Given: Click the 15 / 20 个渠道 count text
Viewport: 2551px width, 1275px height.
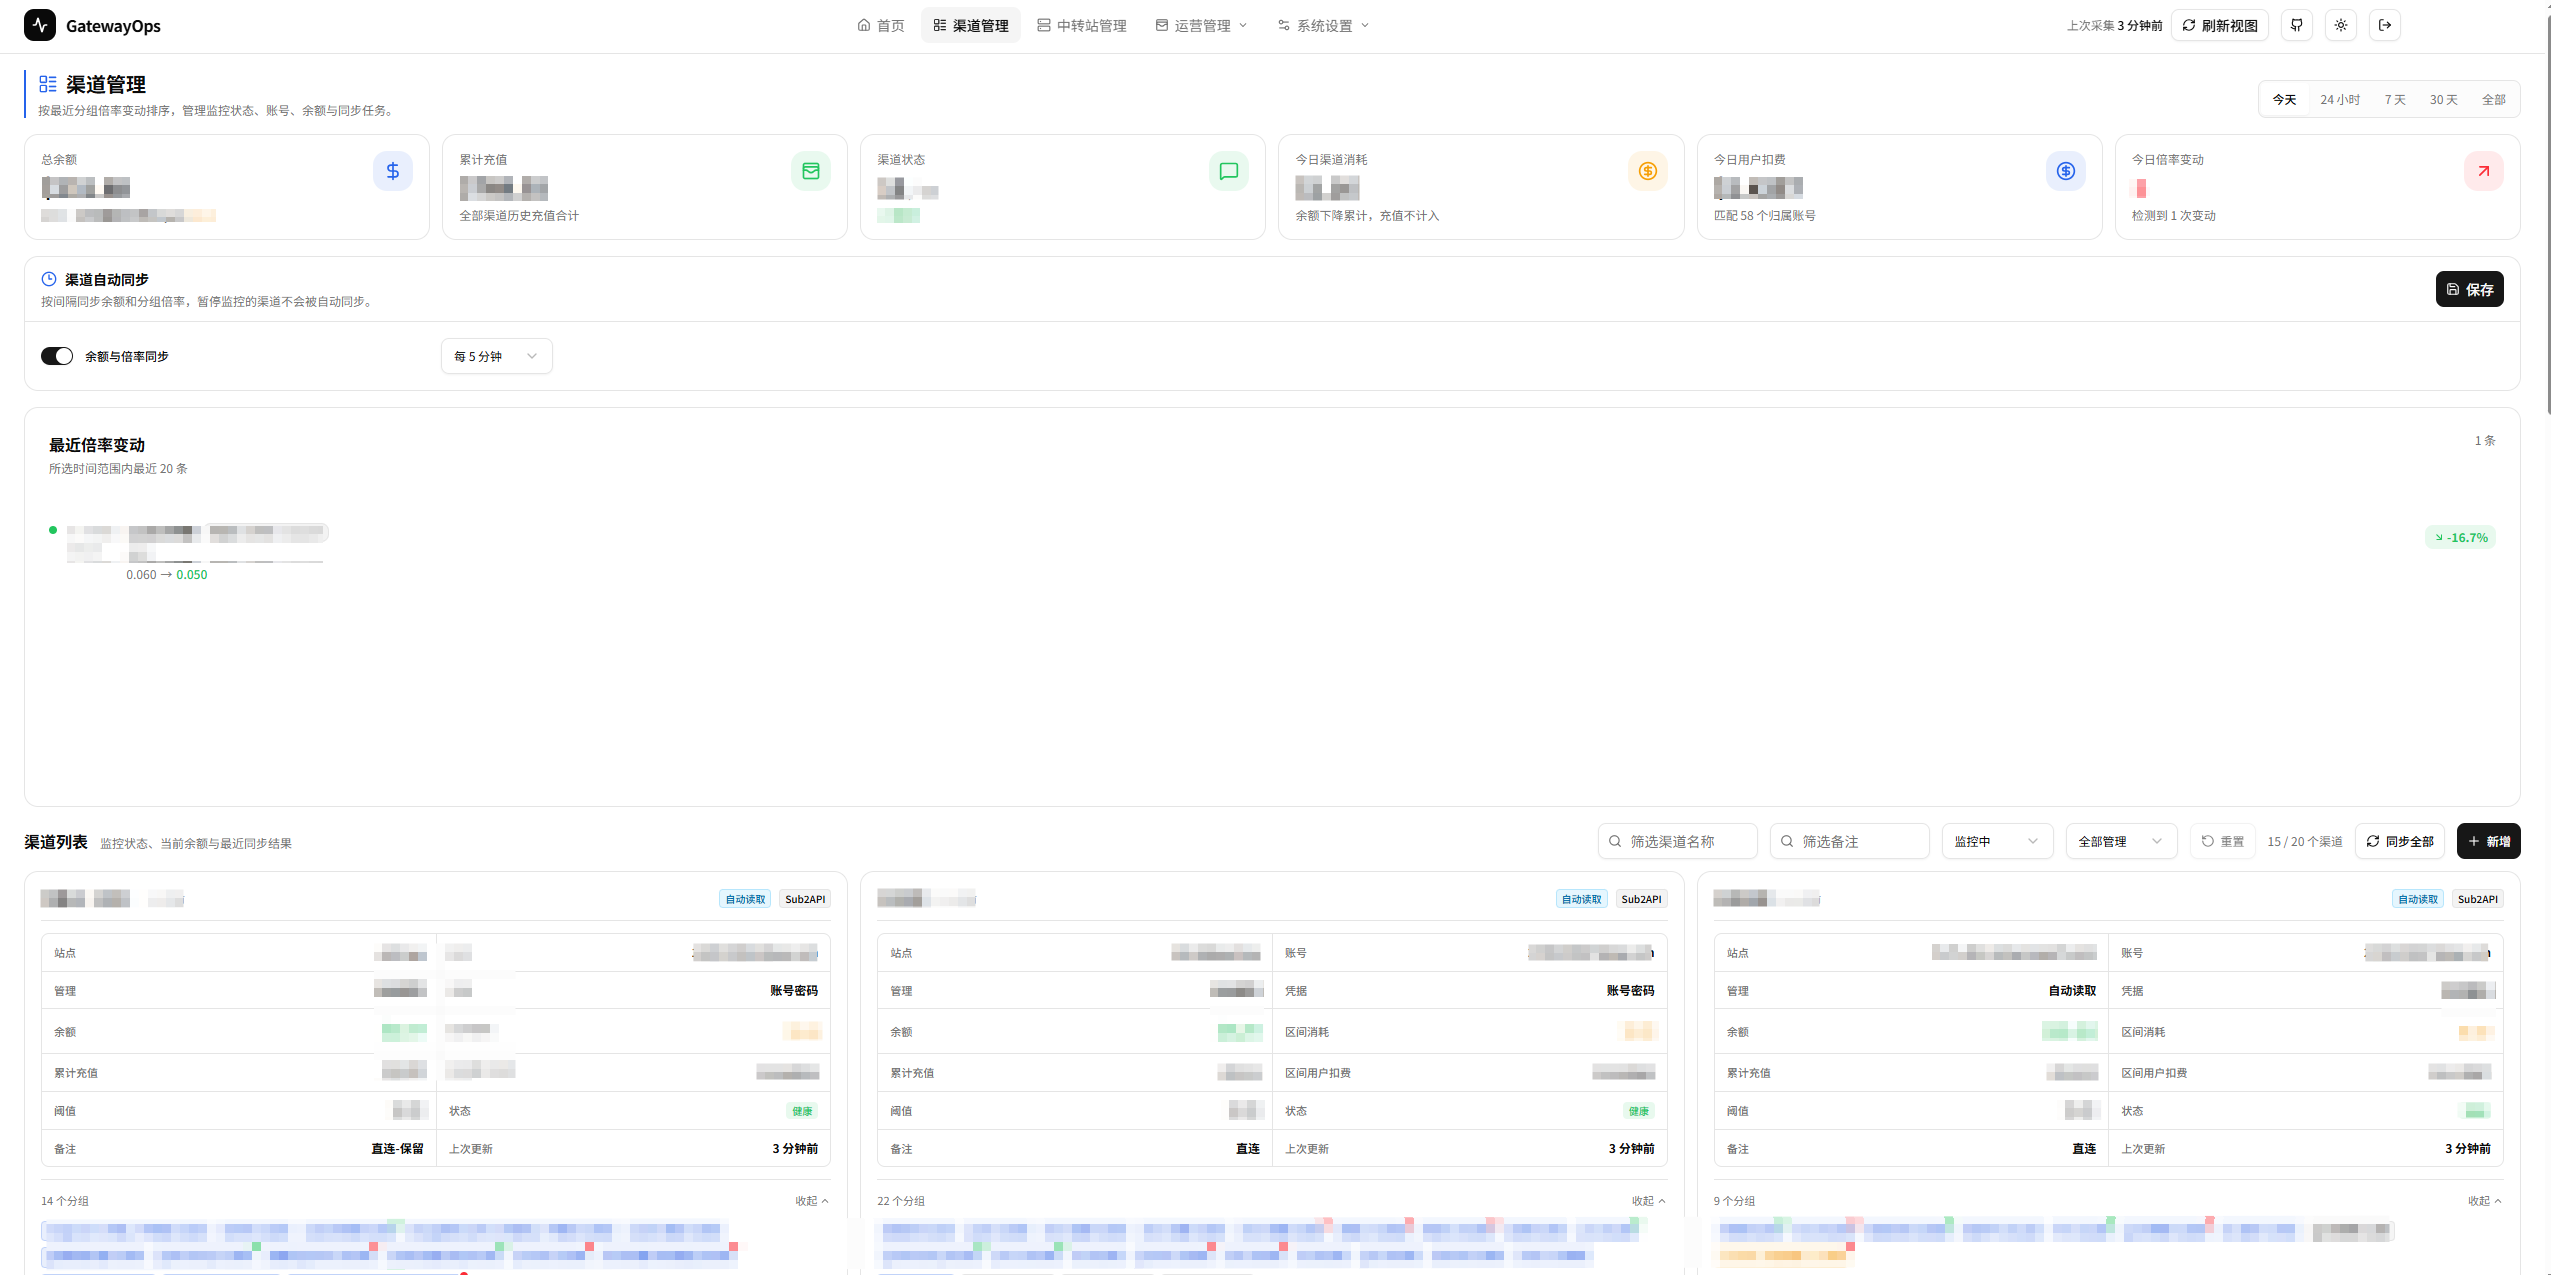Looking at the screenshot, I should click(x=2305, y=842).
